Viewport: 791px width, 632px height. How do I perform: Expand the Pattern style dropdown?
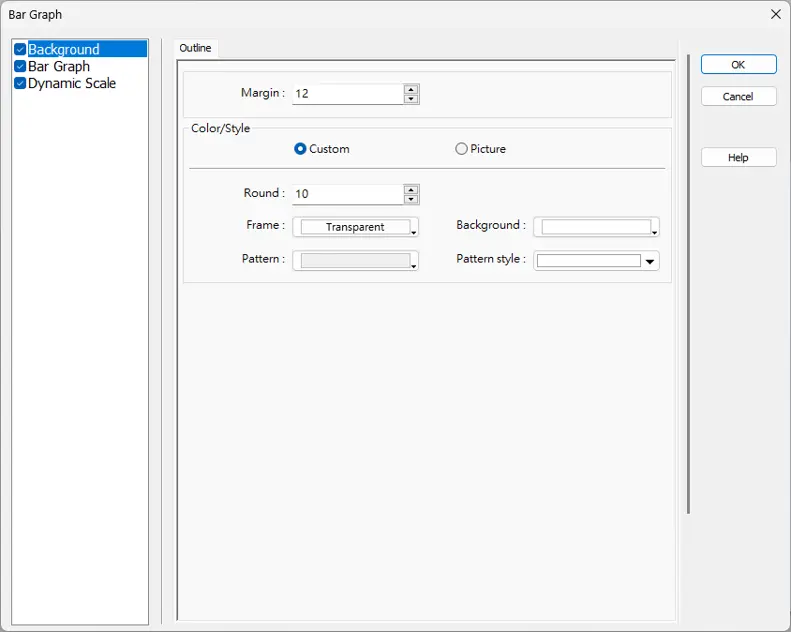click(x=596, y=261)
